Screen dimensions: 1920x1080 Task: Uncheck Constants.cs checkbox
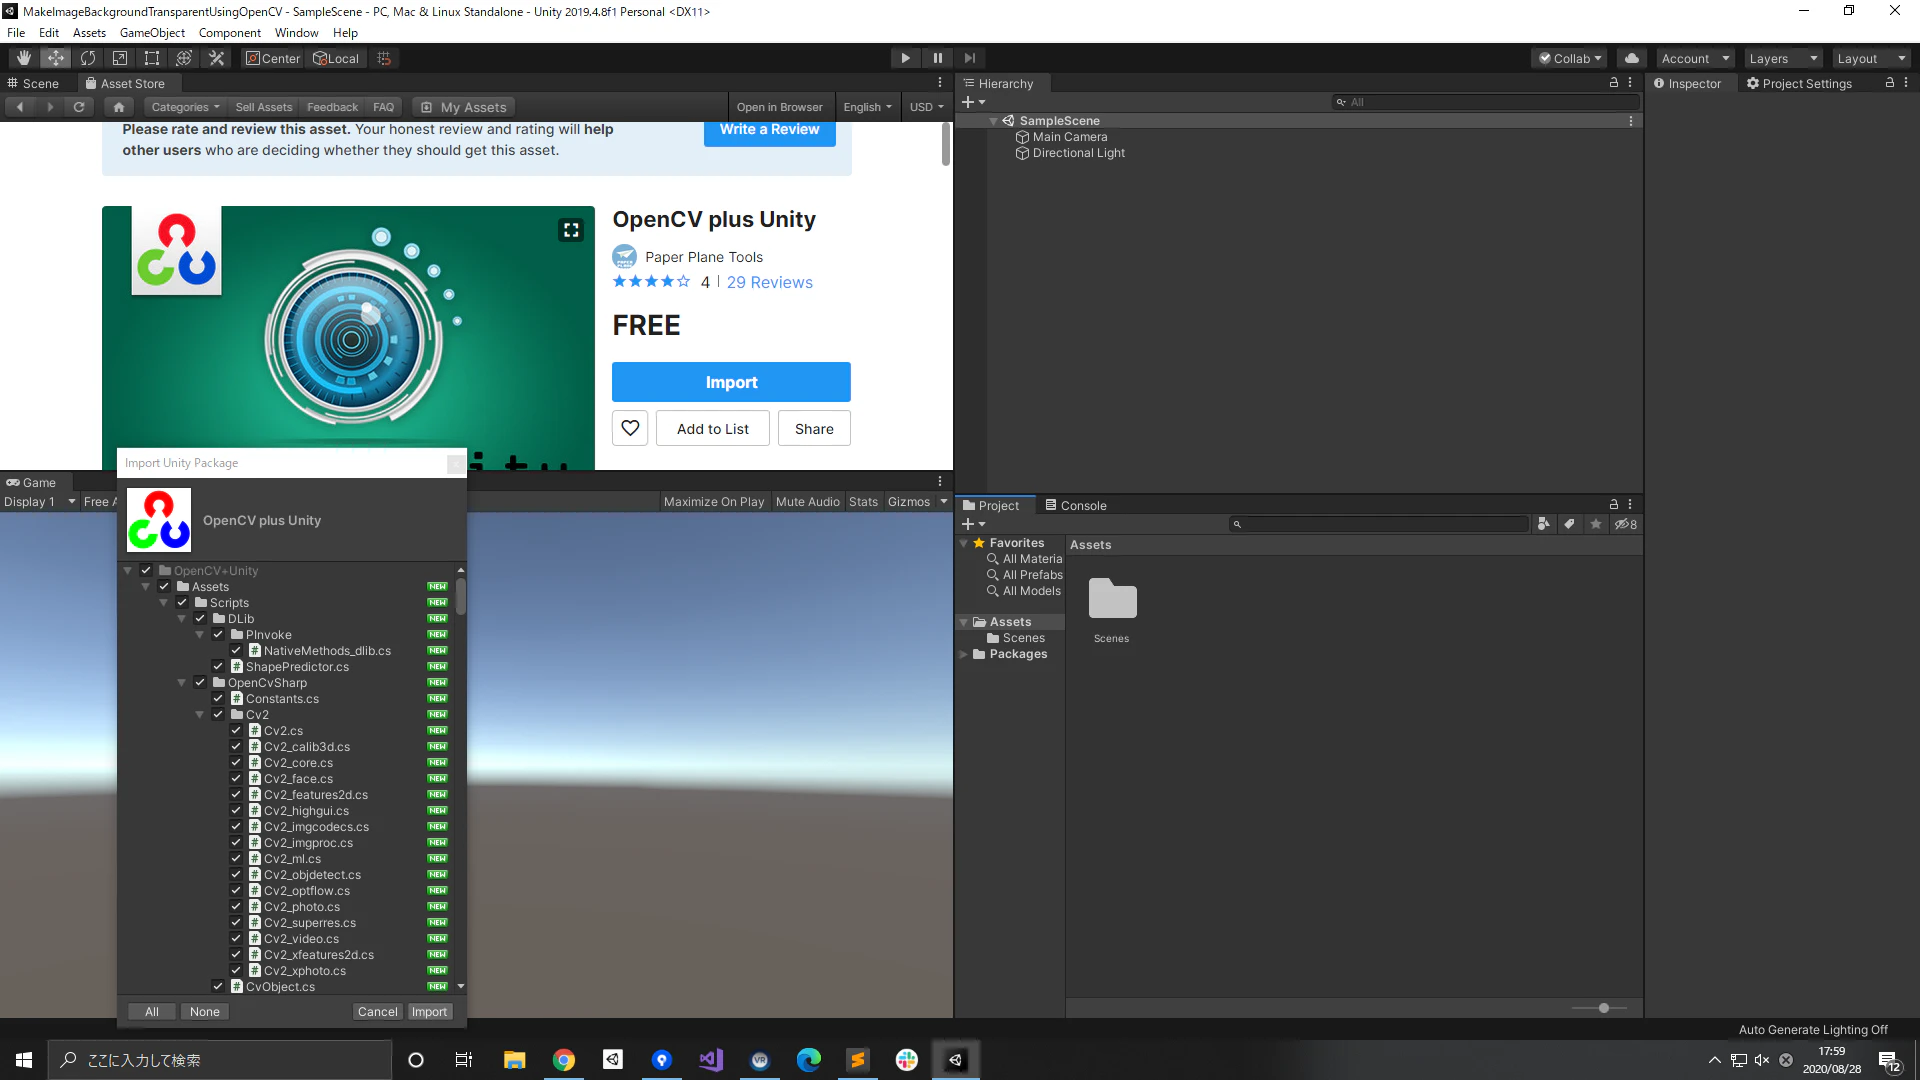(x=218, y=699)
